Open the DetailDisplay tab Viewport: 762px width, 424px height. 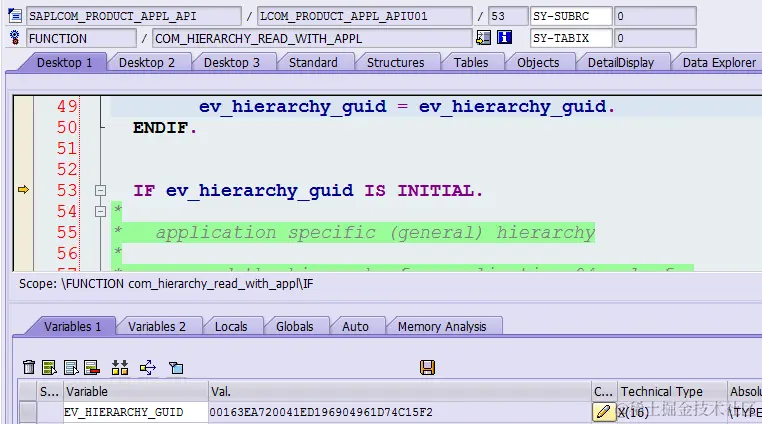pos(621,63)
